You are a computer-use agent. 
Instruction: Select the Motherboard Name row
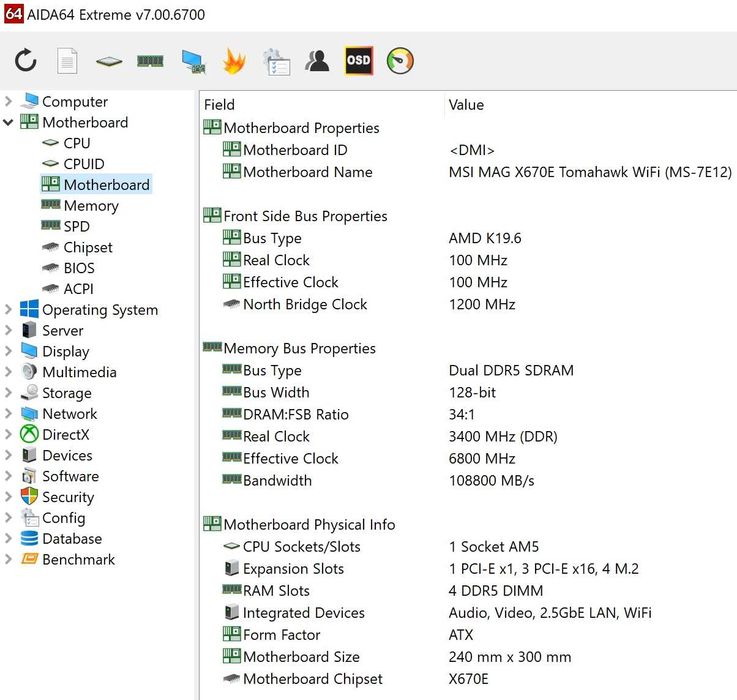click(477, 172)
